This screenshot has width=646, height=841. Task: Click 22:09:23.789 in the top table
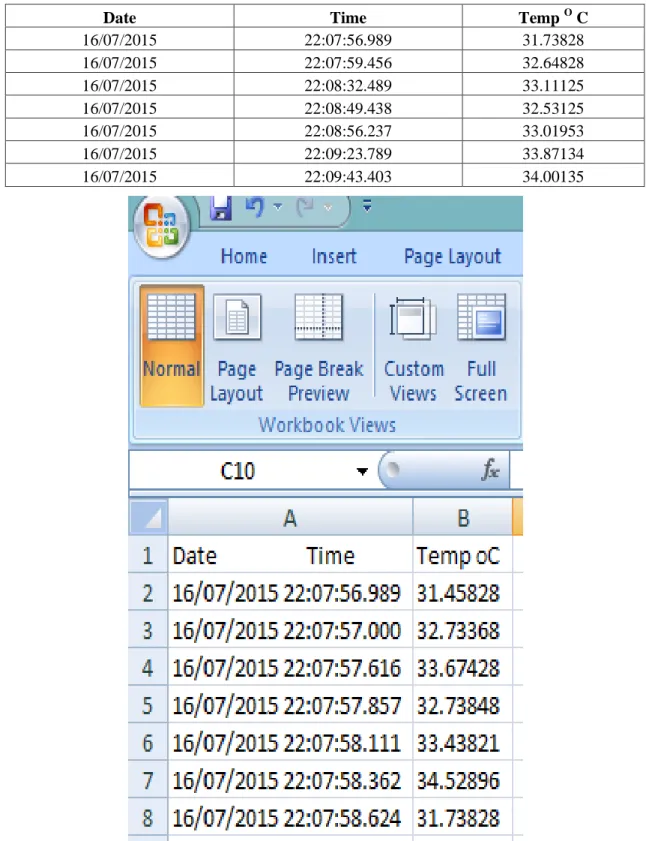[348, 154]
